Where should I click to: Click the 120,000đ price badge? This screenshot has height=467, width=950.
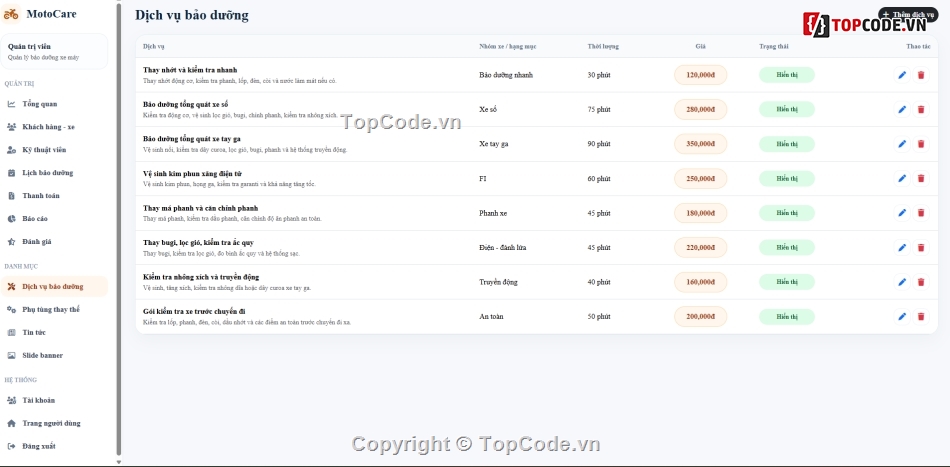pyautogui.click(x=700, y=75)
